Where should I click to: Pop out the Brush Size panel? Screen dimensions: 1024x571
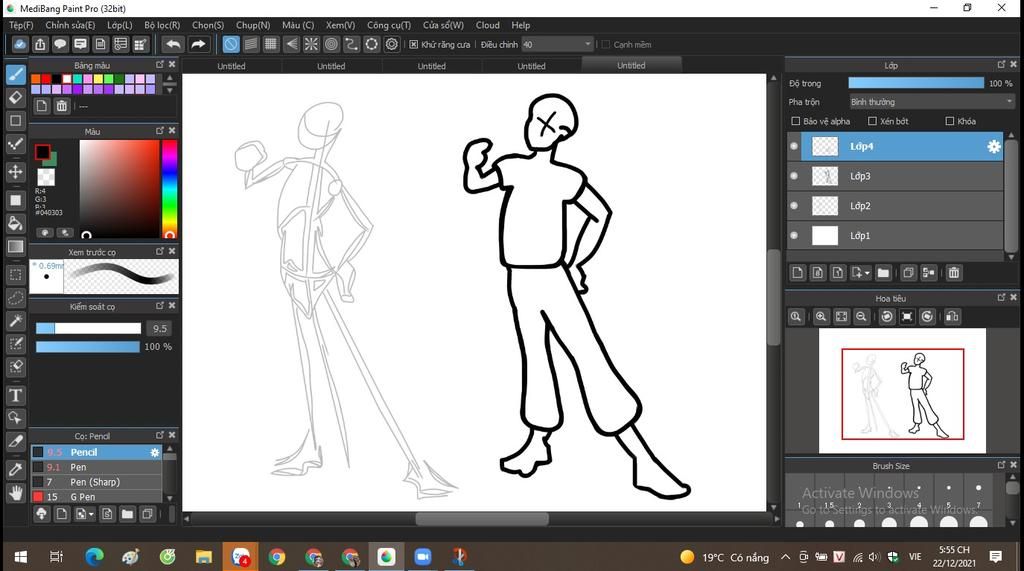click(1001, 465)
